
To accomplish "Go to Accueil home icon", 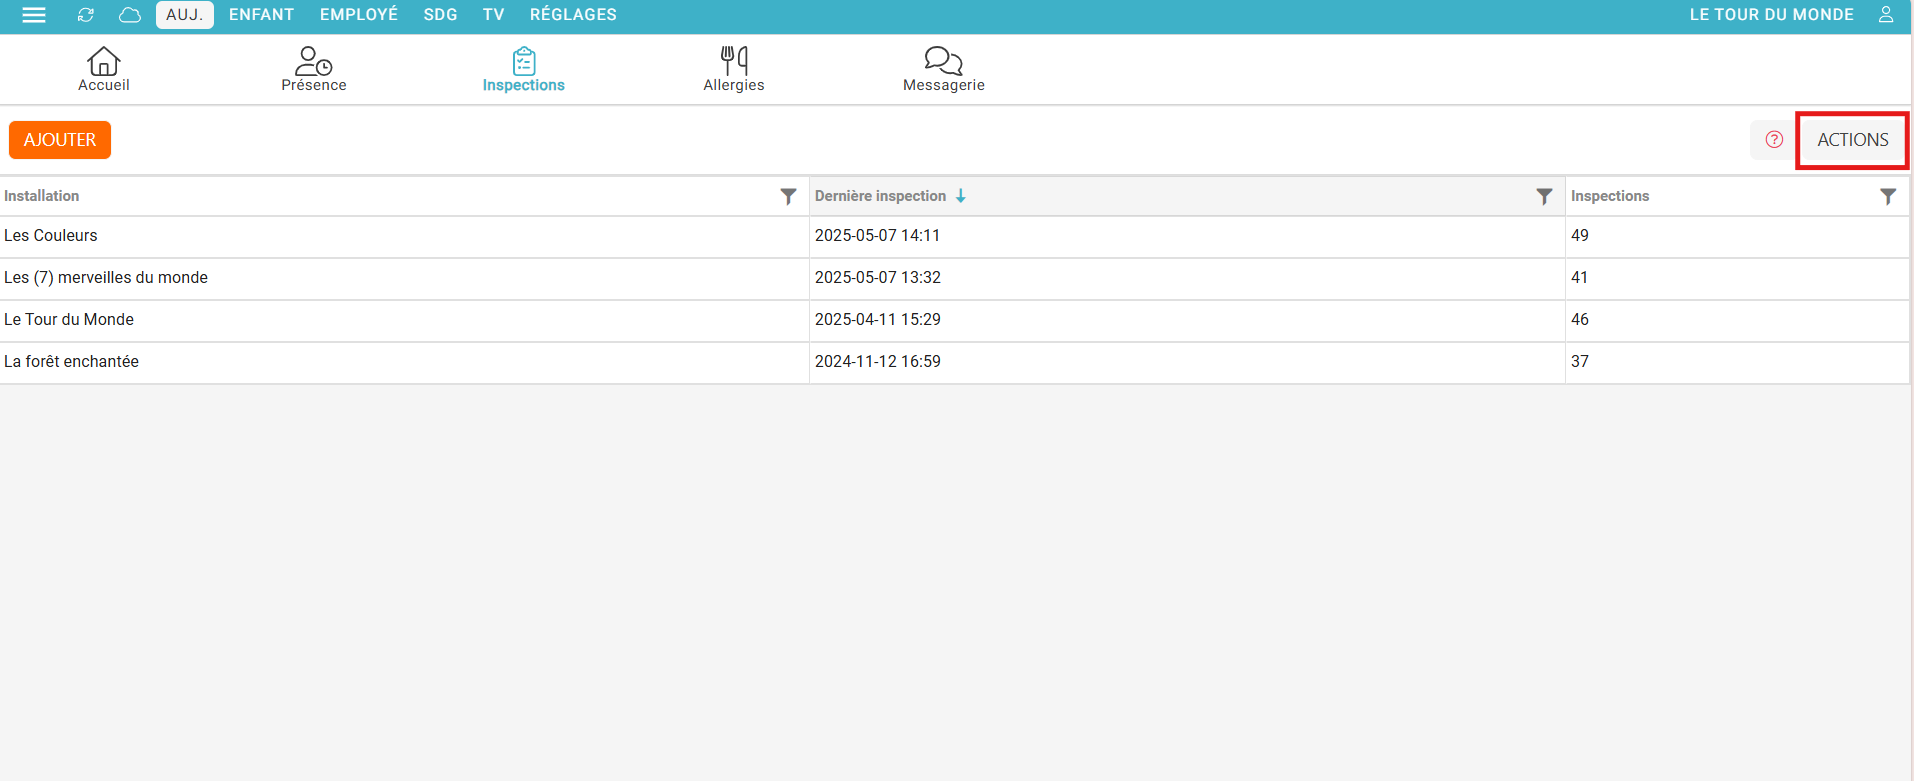I will pos(104,61).
